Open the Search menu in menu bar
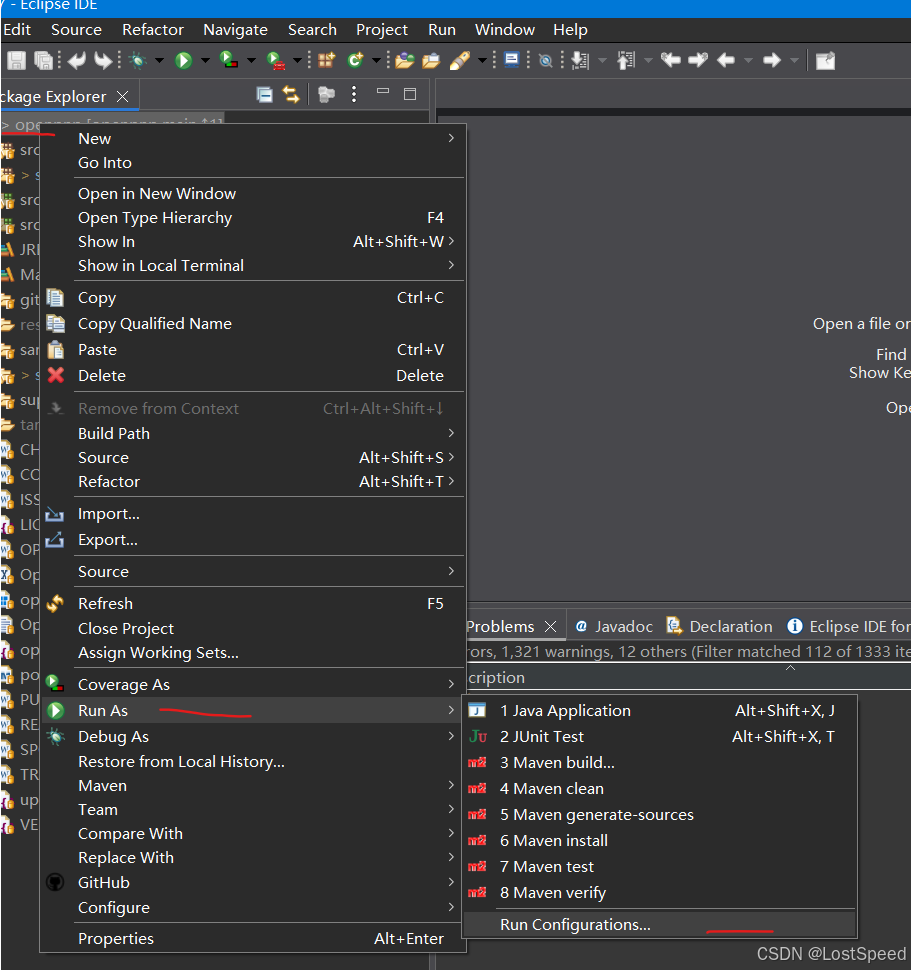Screen dimensions: 911x970 (x=312, y=30)
